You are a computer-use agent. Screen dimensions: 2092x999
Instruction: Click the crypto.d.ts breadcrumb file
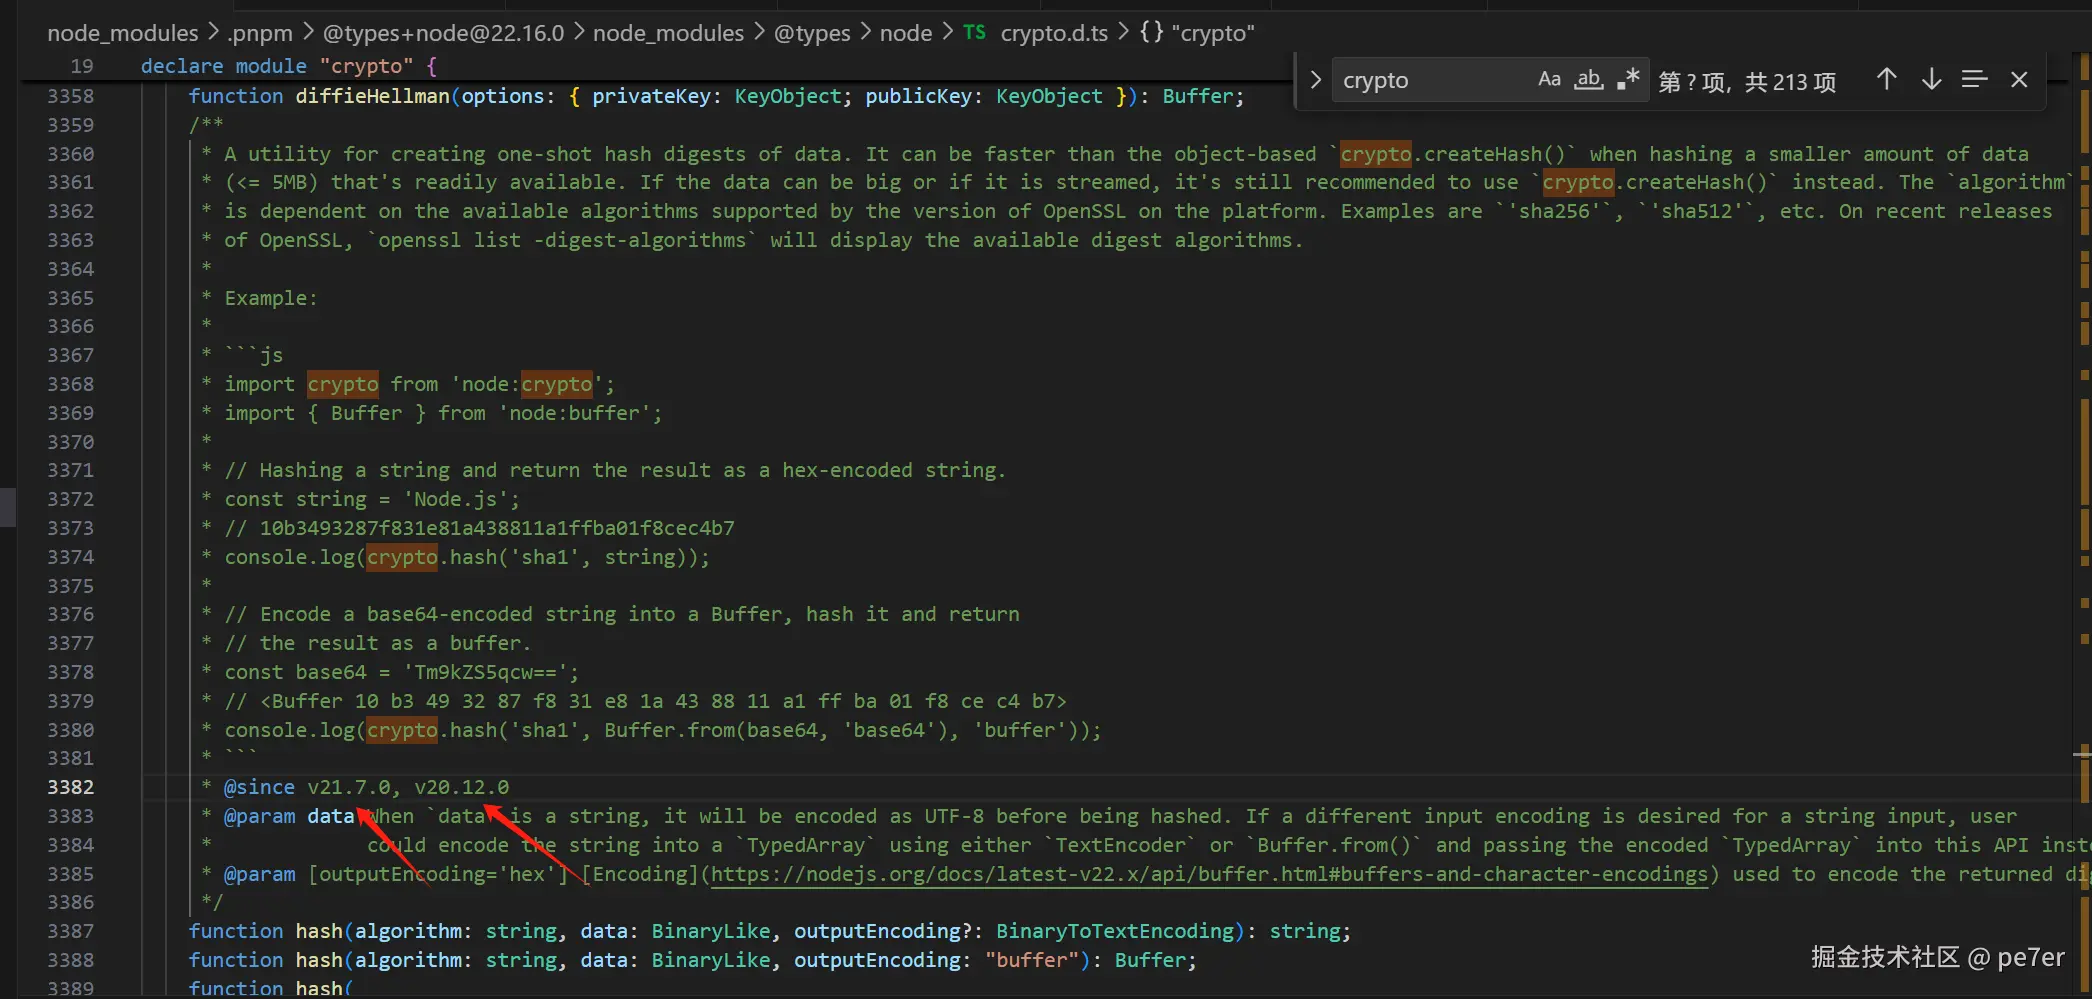pyautogui.click(x=1054, y=33)
